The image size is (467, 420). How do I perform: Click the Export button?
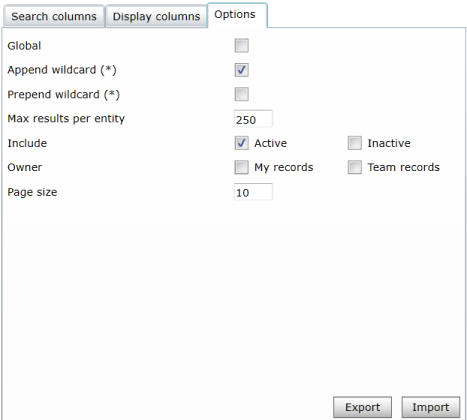362,407
